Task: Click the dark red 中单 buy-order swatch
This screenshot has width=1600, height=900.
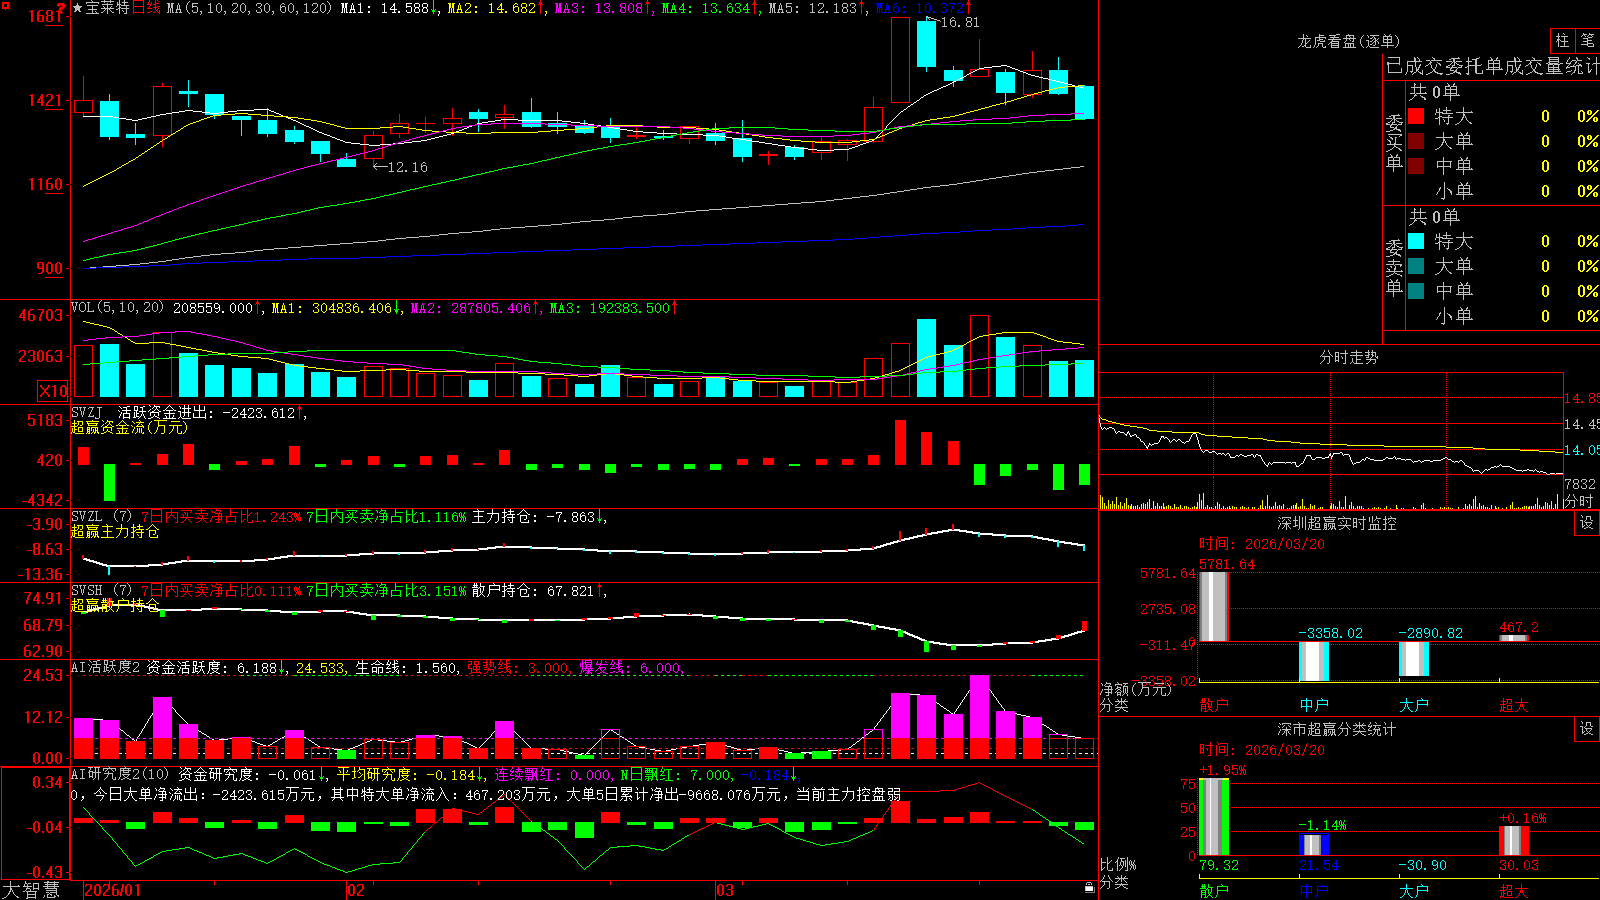Action: [1416, 166]
